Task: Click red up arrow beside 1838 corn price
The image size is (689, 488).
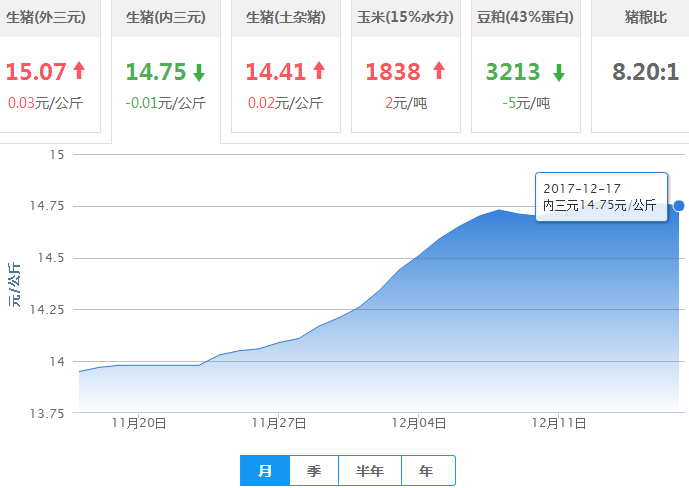Action: (438, 72)
